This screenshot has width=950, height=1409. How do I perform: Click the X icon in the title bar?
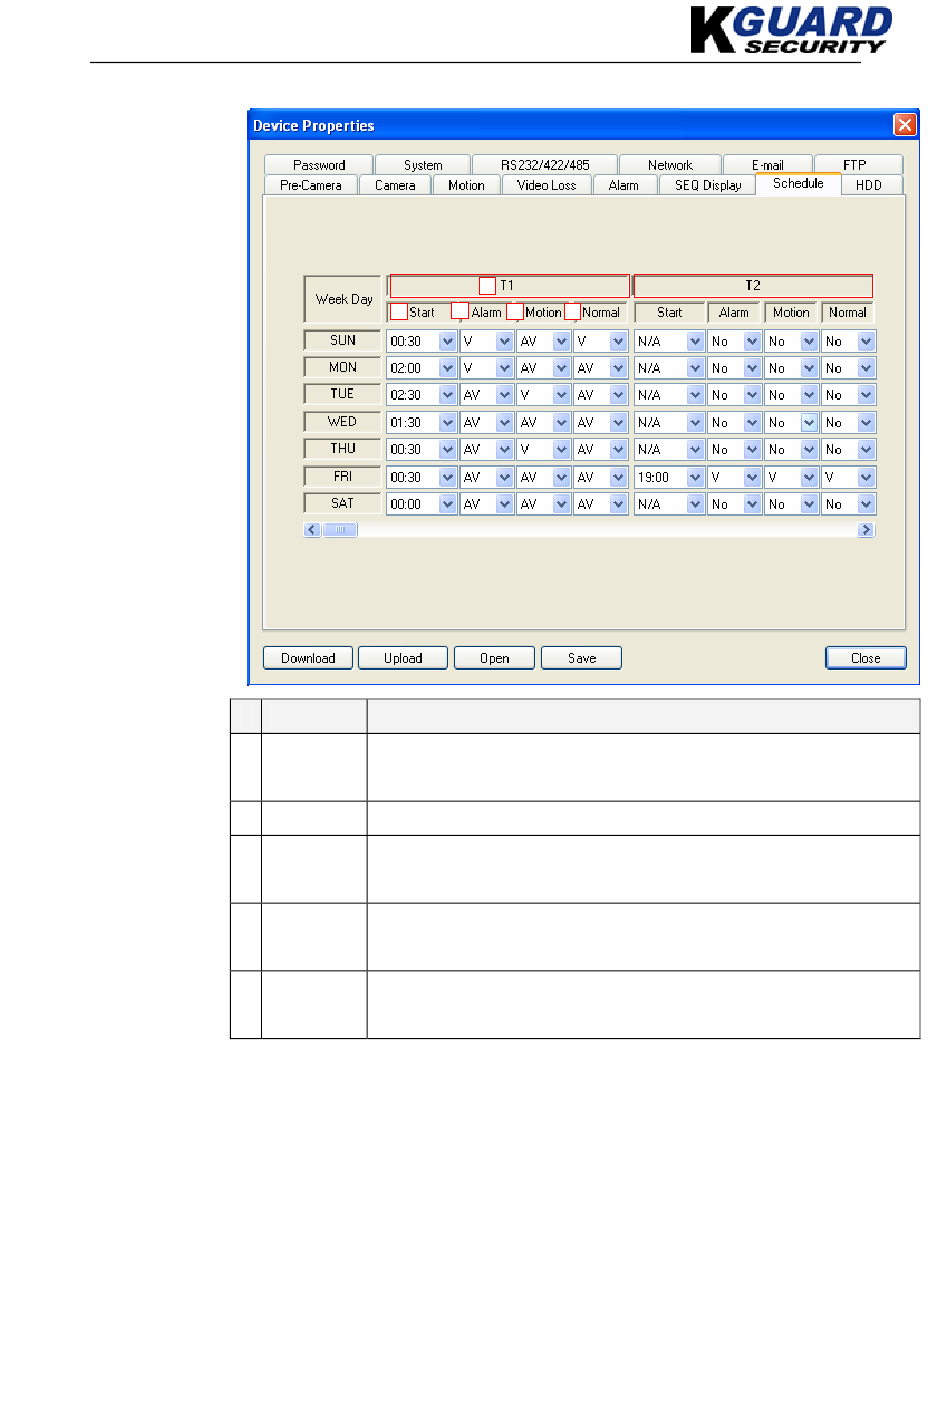tap(904, 125)
